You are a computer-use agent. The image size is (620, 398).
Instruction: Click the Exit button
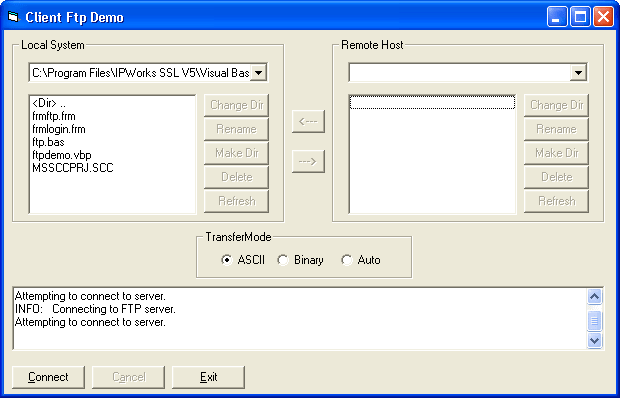pos(208,377)
